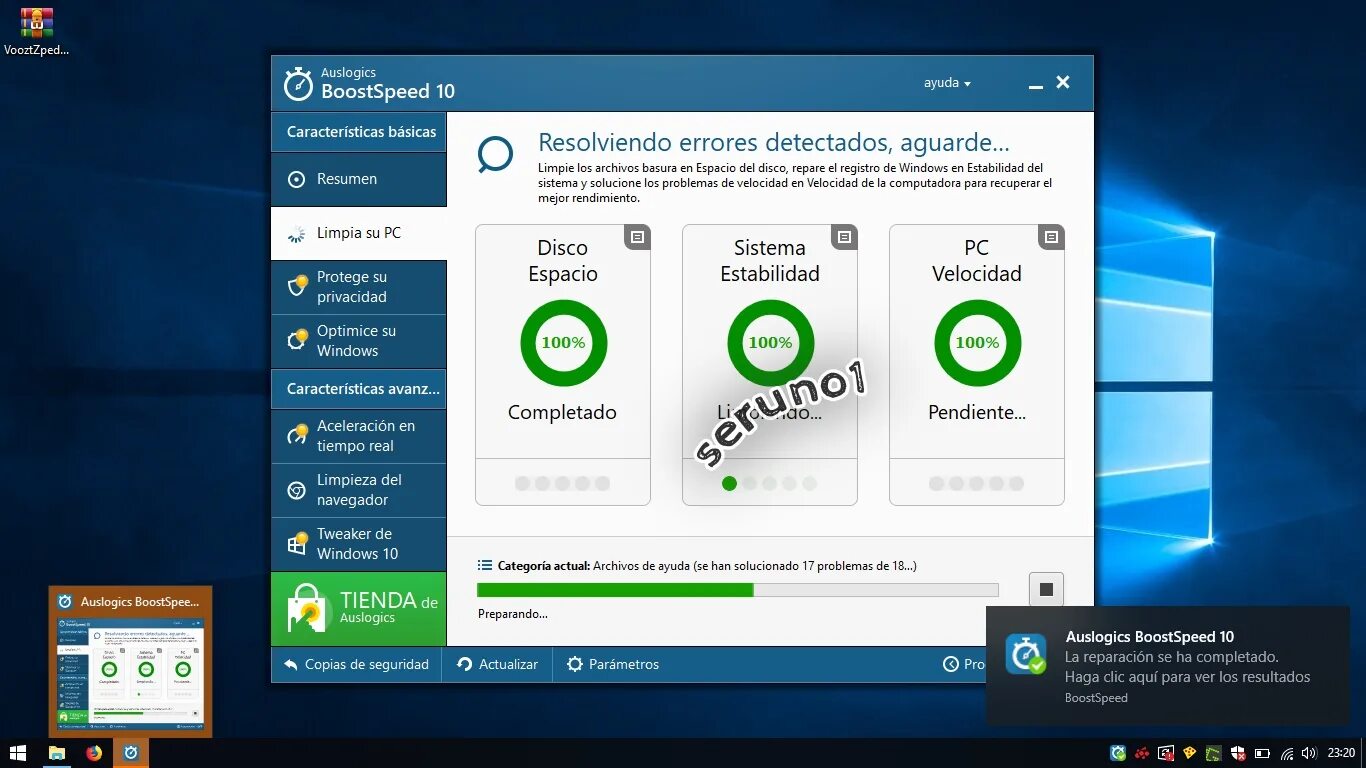Click the Limpieza del navegador Chrome icon
The image size is (1366, 768).
pos(296,490)
